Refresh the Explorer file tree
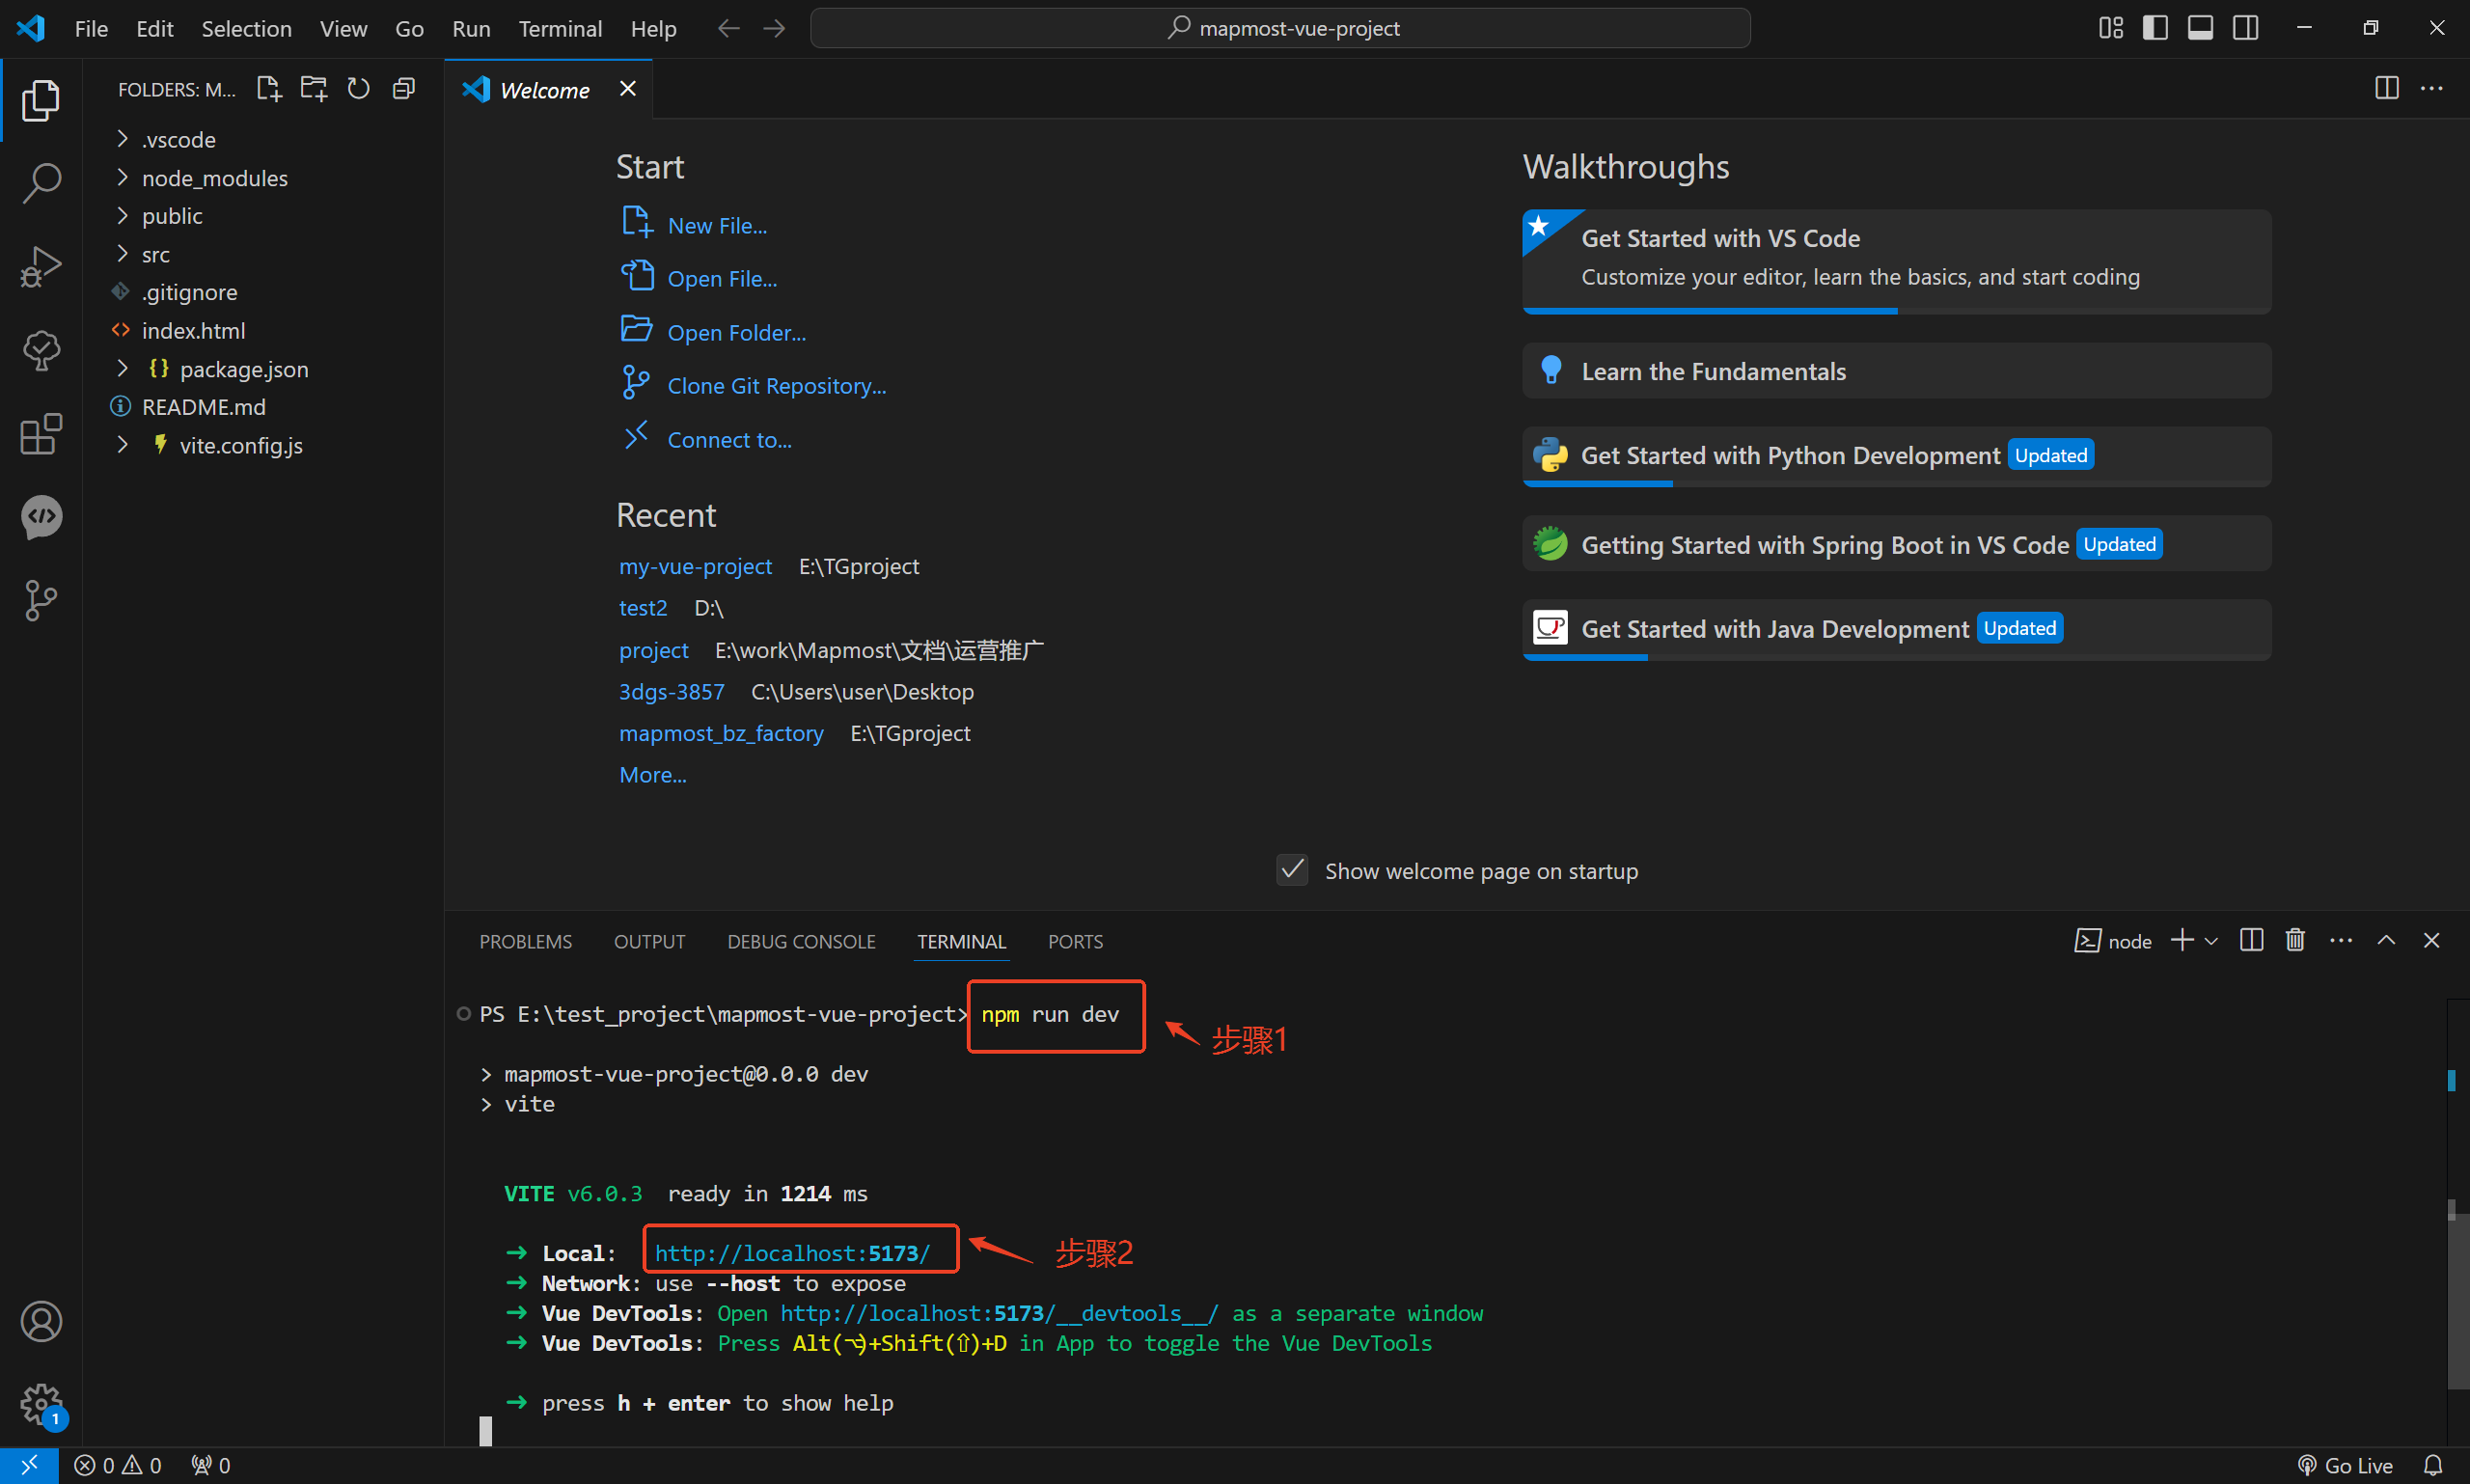This screenshot has width=2470, height=1484. click(x=358, y=89)
